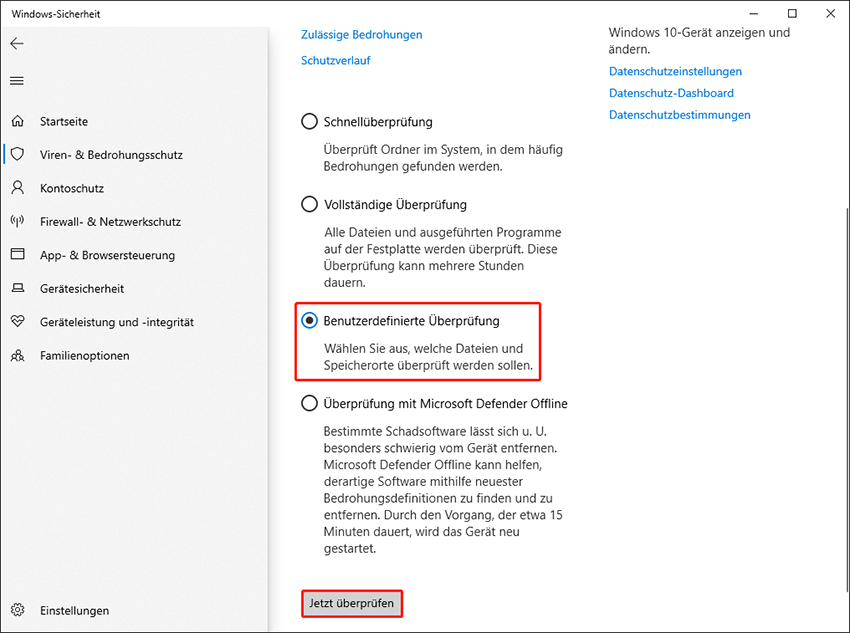This screenshot has width=850, height=633.
Task: Click the Kontoschutz person icon
Action: 17,188
